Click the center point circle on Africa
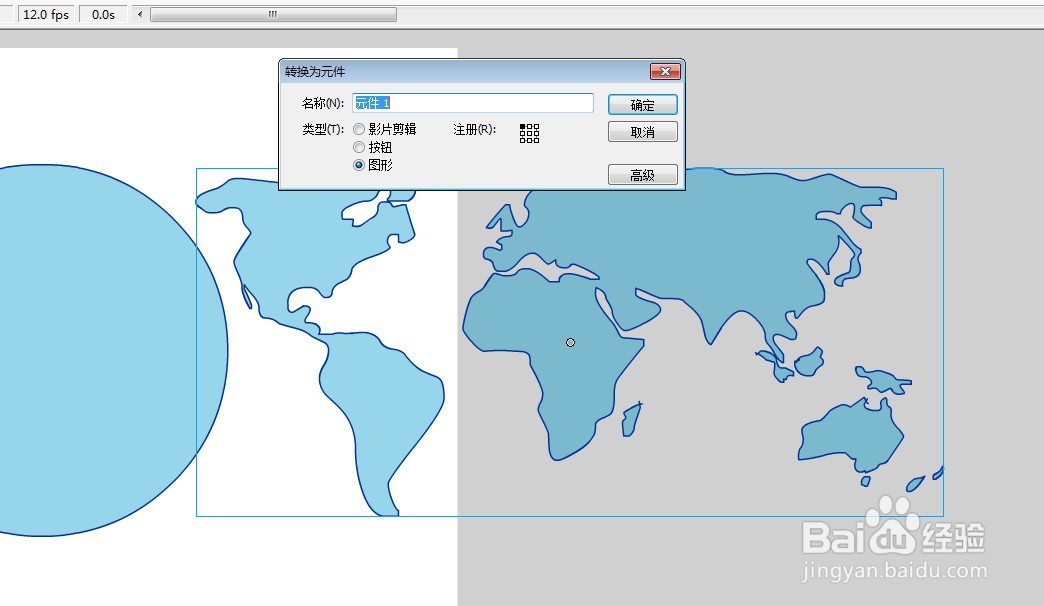Screen dimensions: 1044x606 [571, 342]
